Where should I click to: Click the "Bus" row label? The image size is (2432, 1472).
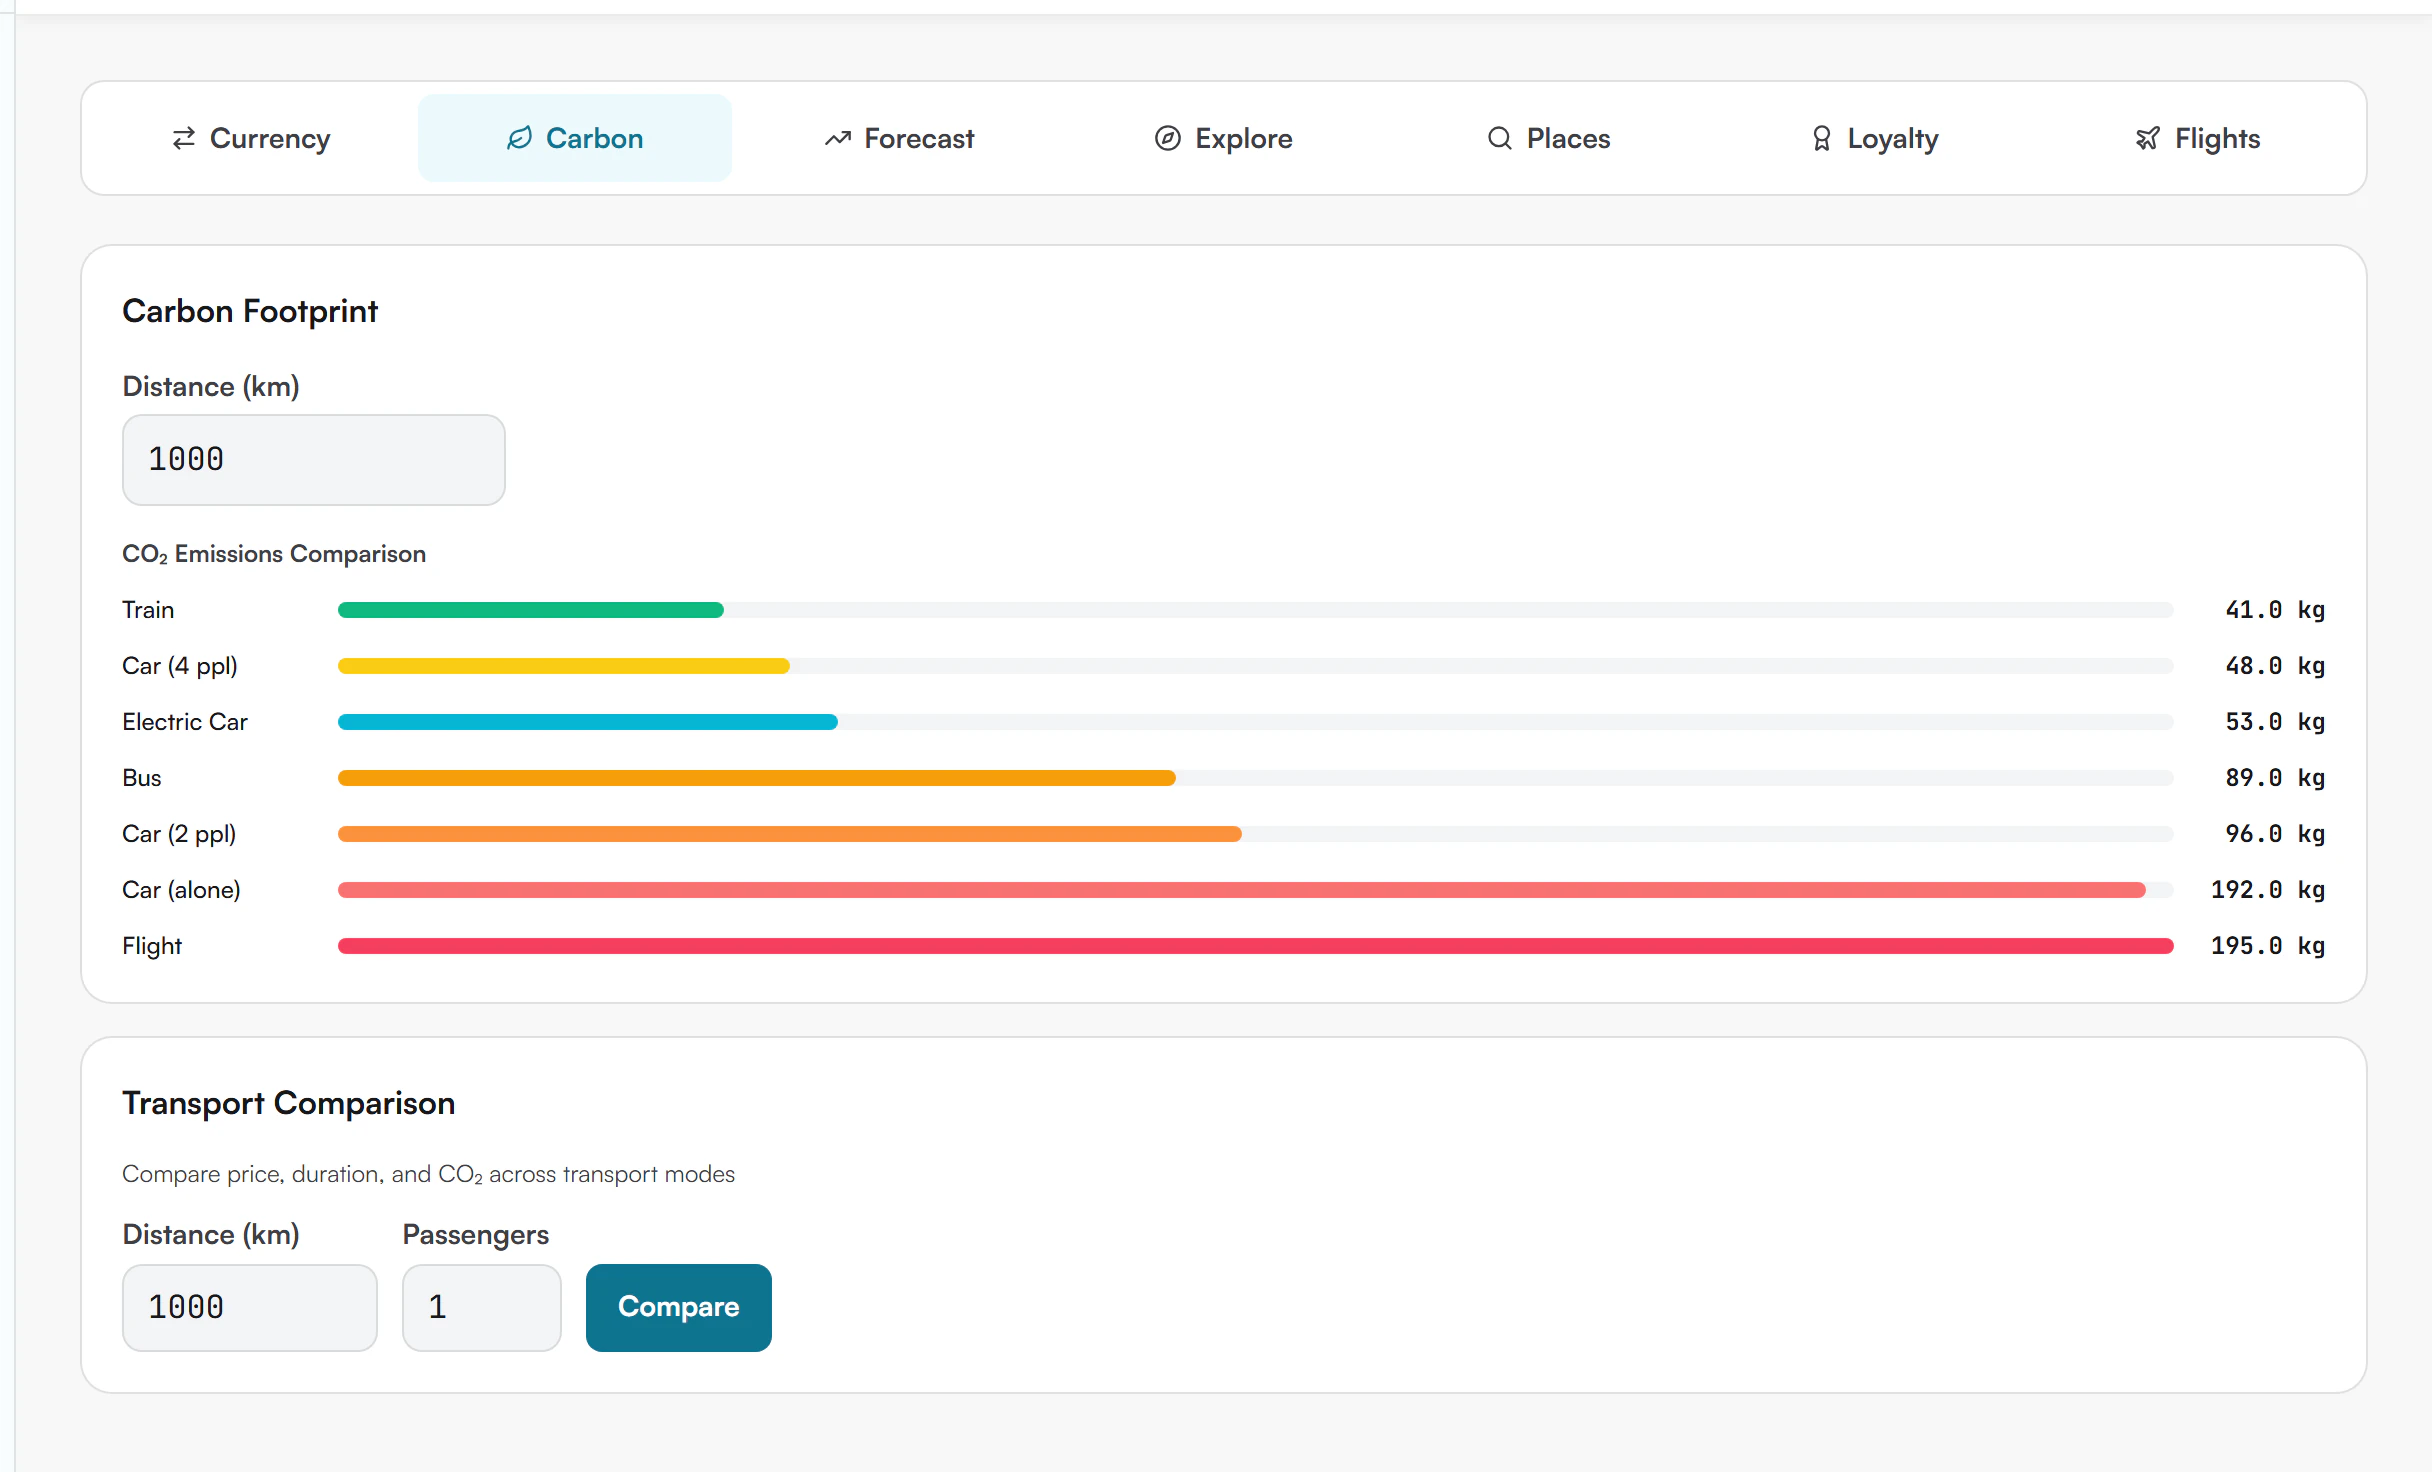pyautogui.click(x=142, y=778)
